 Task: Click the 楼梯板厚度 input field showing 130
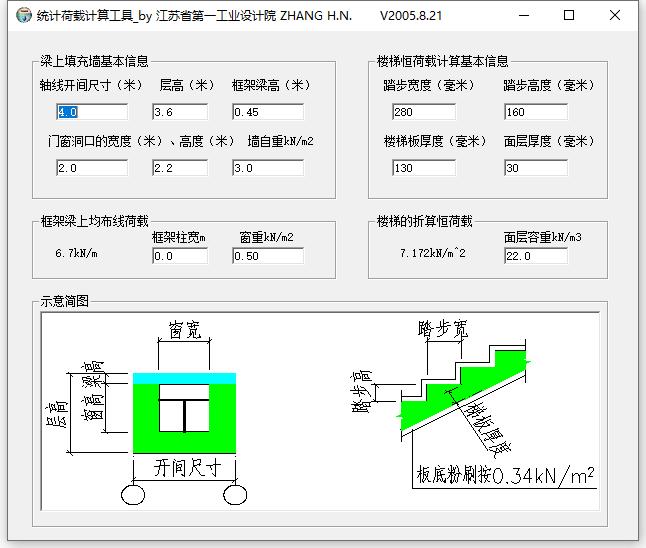point(424,168)
